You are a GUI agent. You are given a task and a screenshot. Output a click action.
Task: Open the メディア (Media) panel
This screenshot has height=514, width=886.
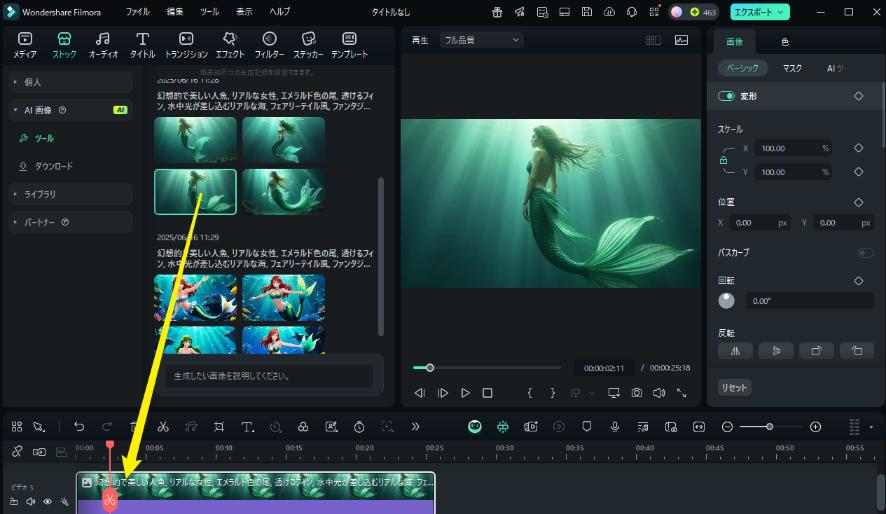point(25,45)
